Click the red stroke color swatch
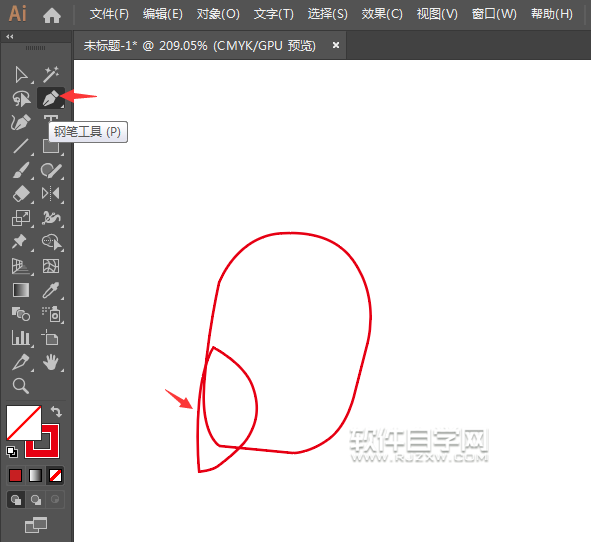 tap(42, 441)
